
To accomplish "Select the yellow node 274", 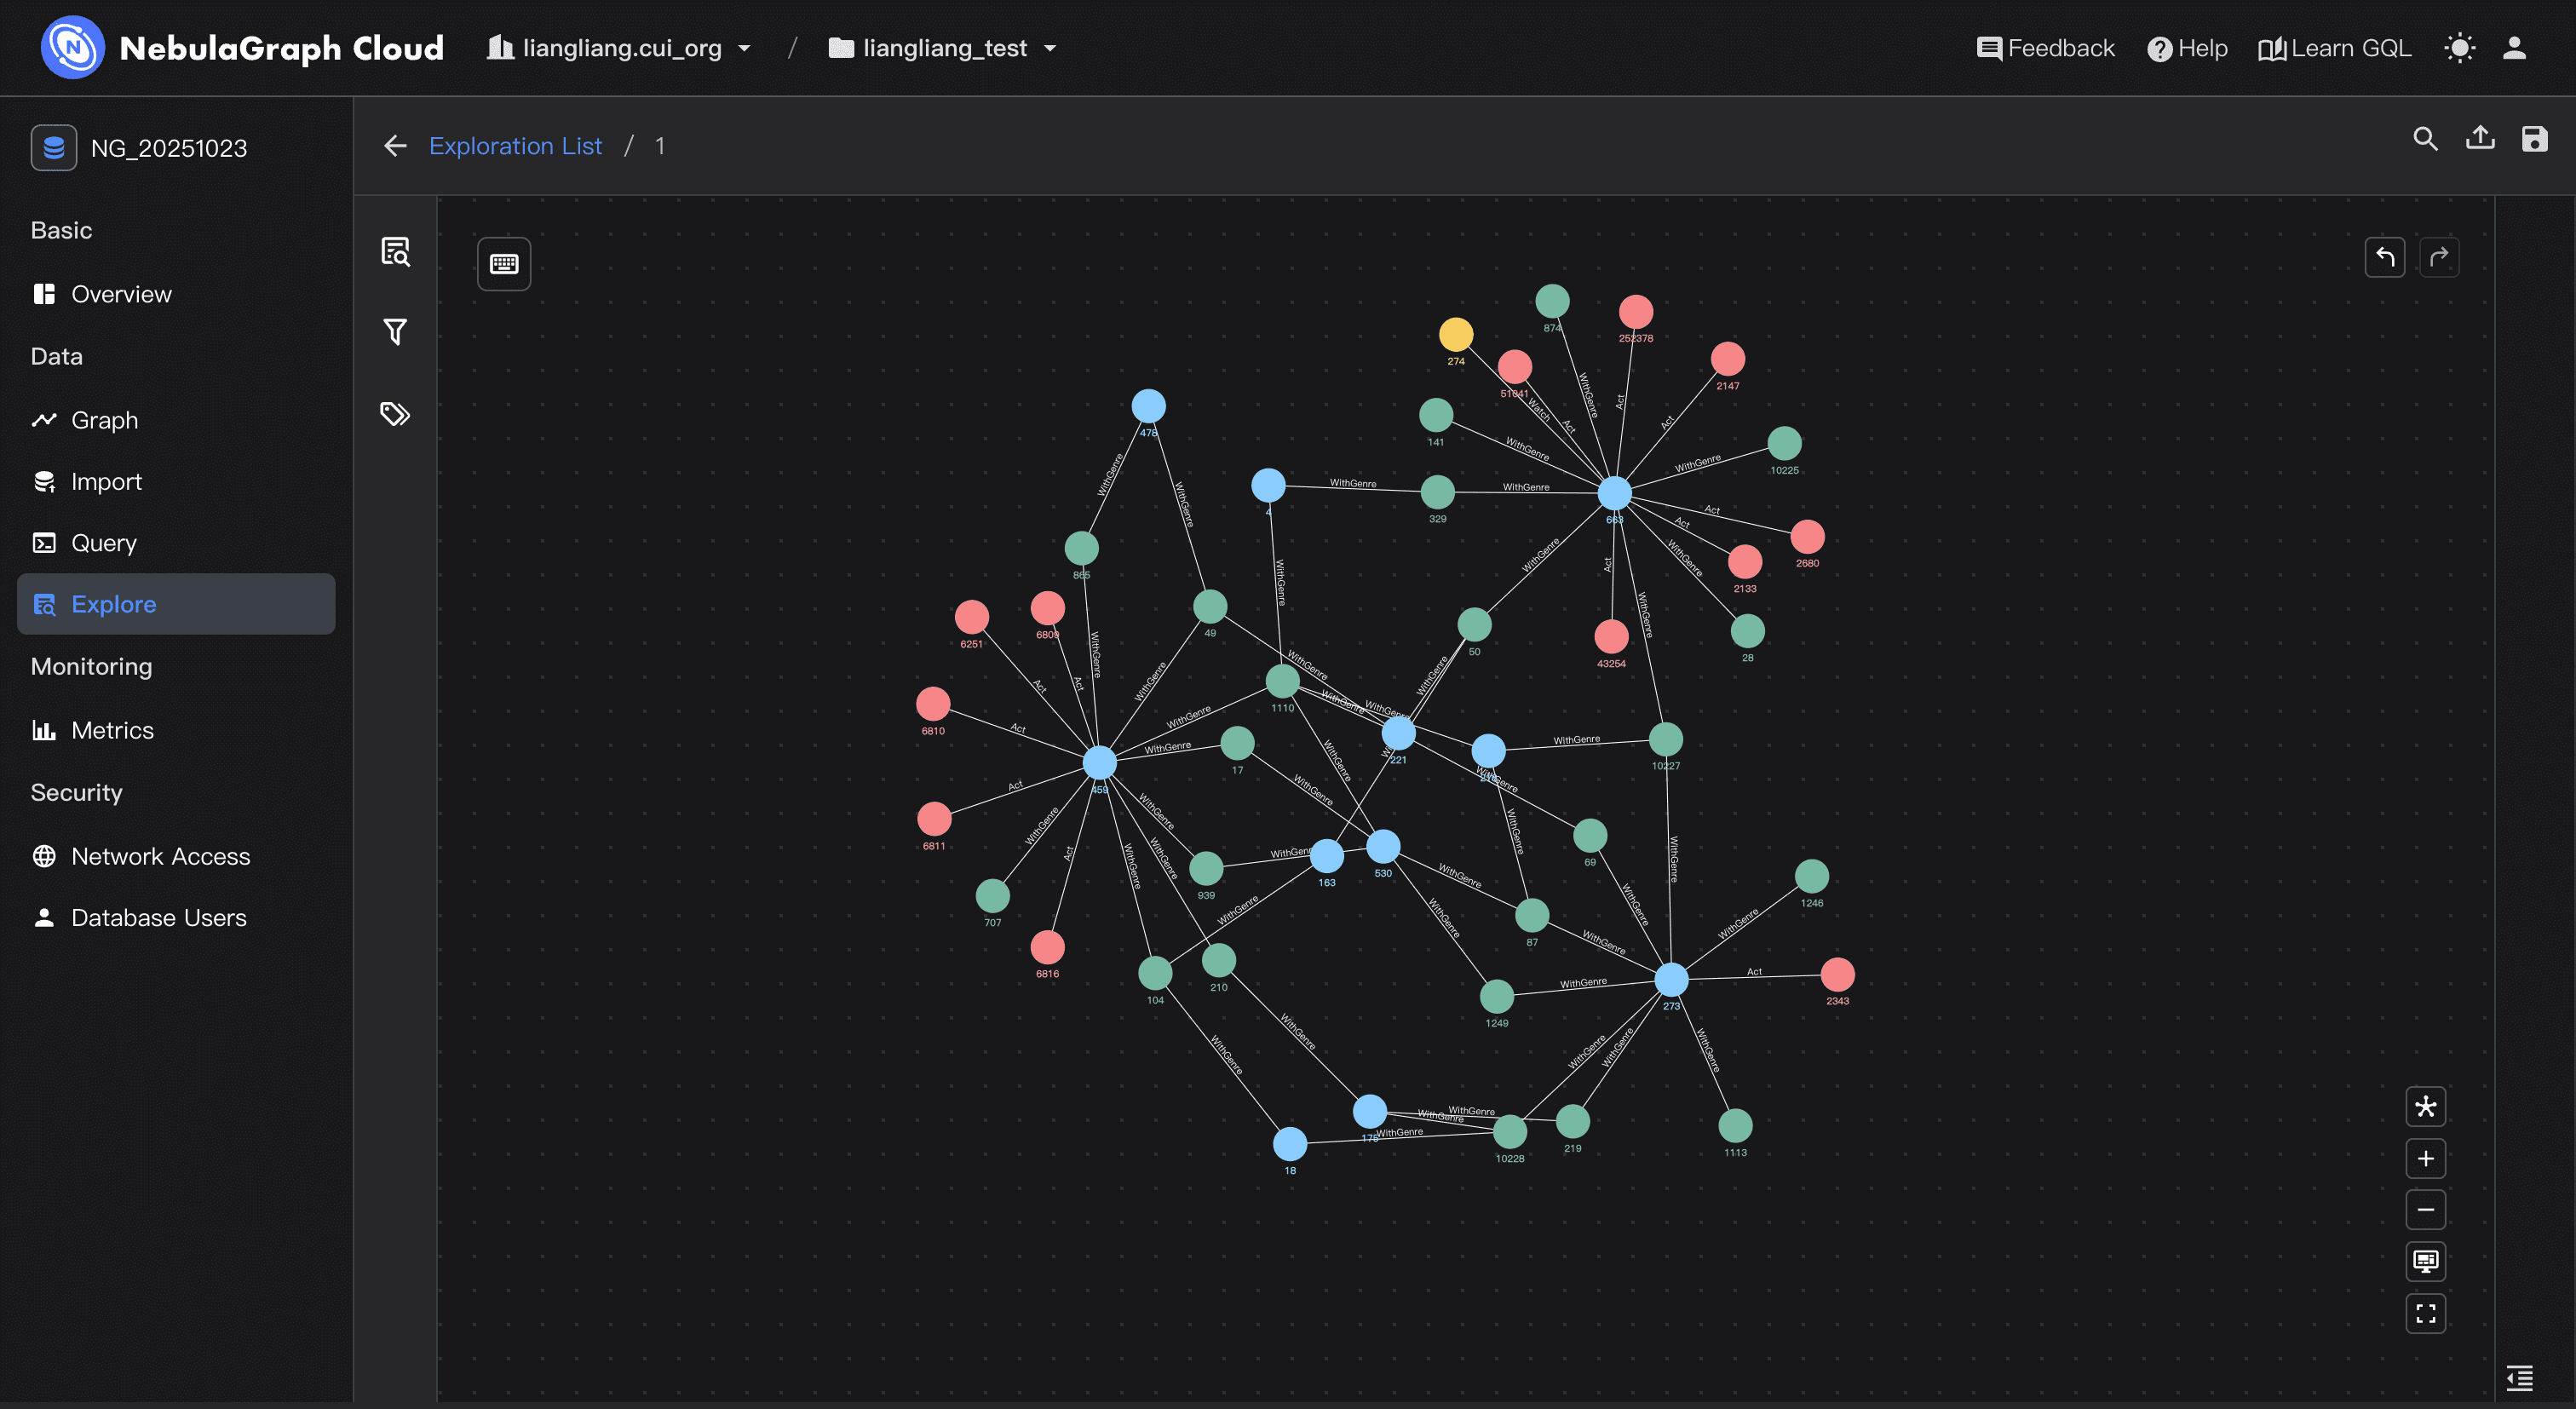I will (x=1455, y=334).
